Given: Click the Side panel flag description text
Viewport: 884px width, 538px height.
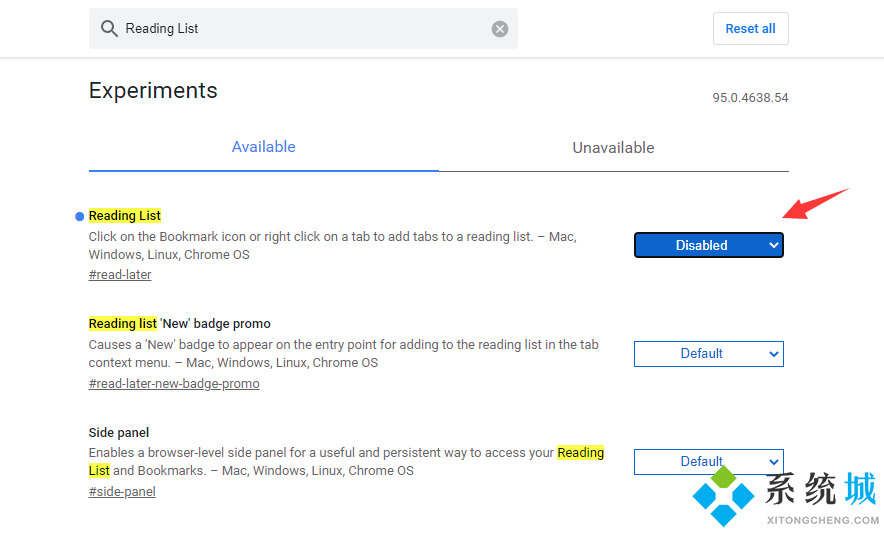Looking at the screenshot, I should coord(320,453).
